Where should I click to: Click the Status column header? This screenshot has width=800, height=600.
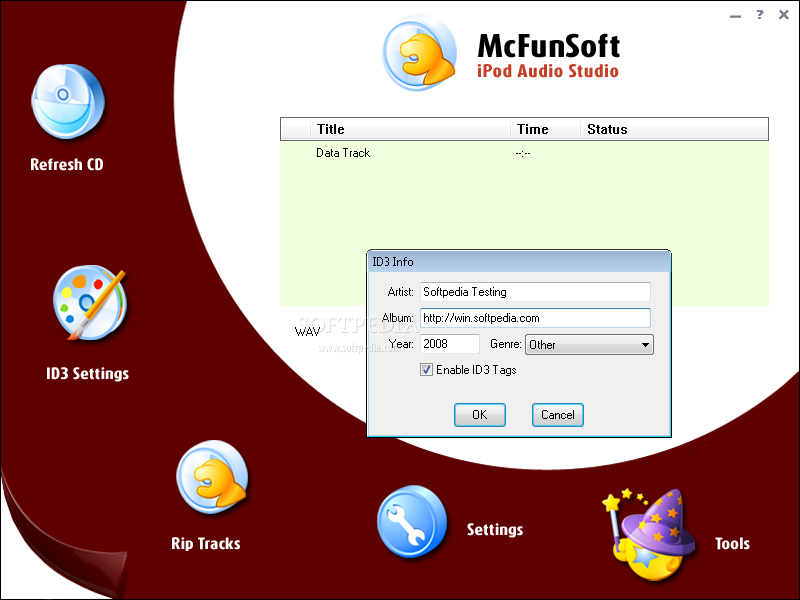(x=674, y=129)
